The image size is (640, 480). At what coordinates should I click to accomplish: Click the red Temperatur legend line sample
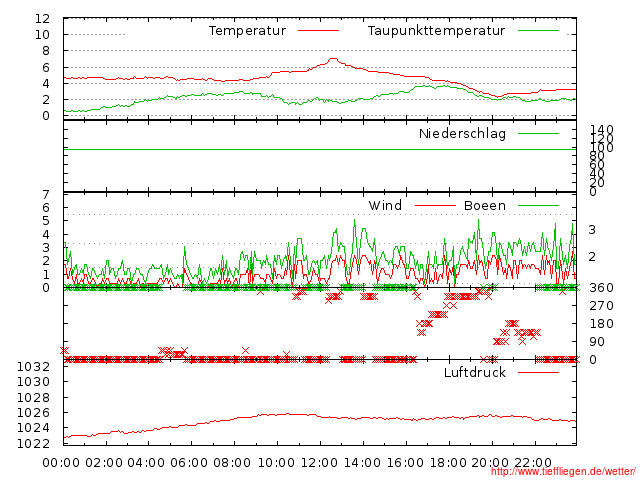[x=318, y=31]
